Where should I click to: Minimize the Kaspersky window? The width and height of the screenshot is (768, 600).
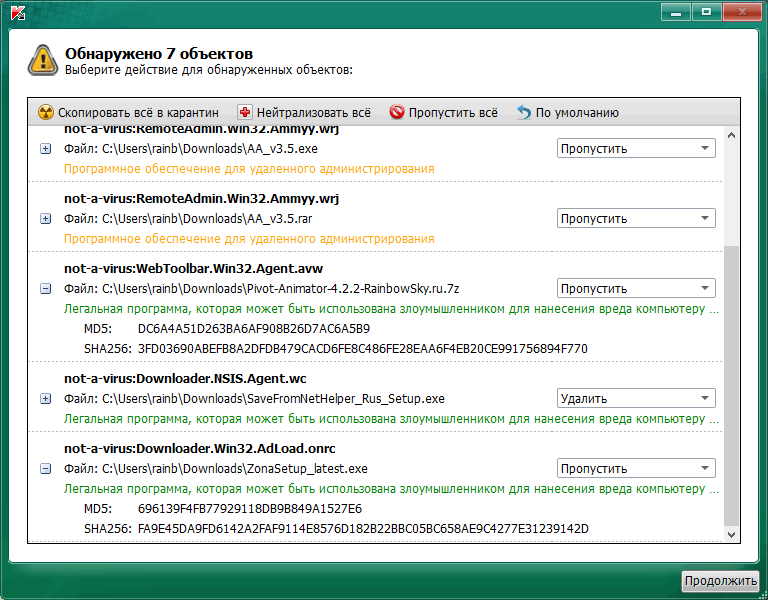[x=676, y=12]
